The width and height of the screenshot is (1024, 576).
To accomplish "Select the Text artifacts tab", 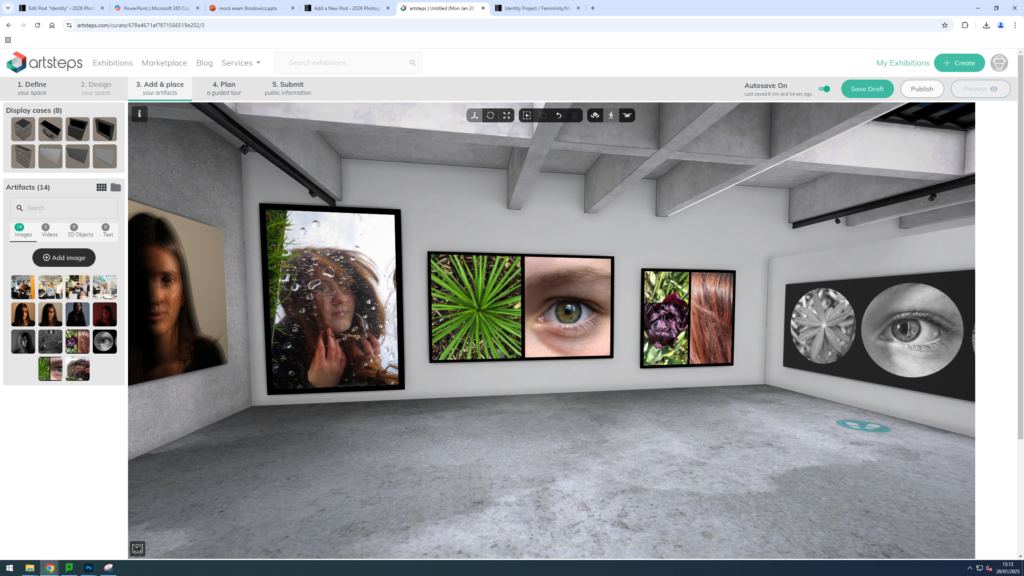I will [x=107, y=231].
